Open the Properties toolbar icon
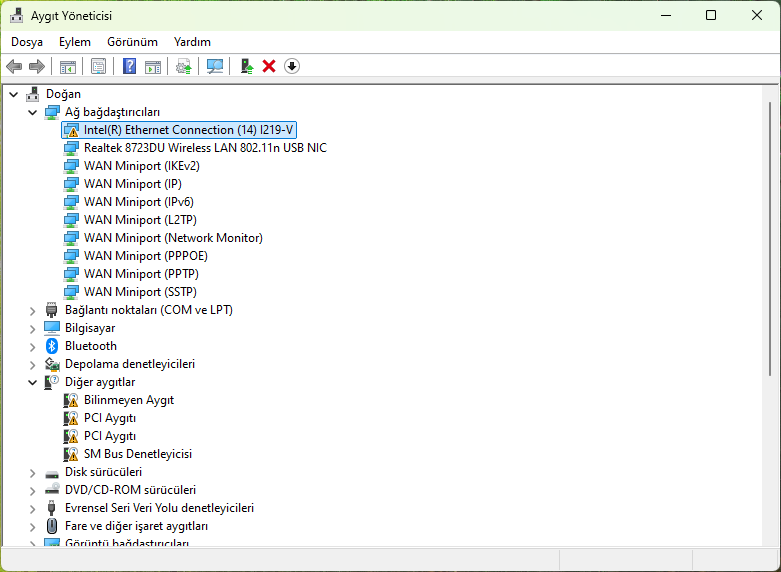781x572 pixels. [98, 66]
